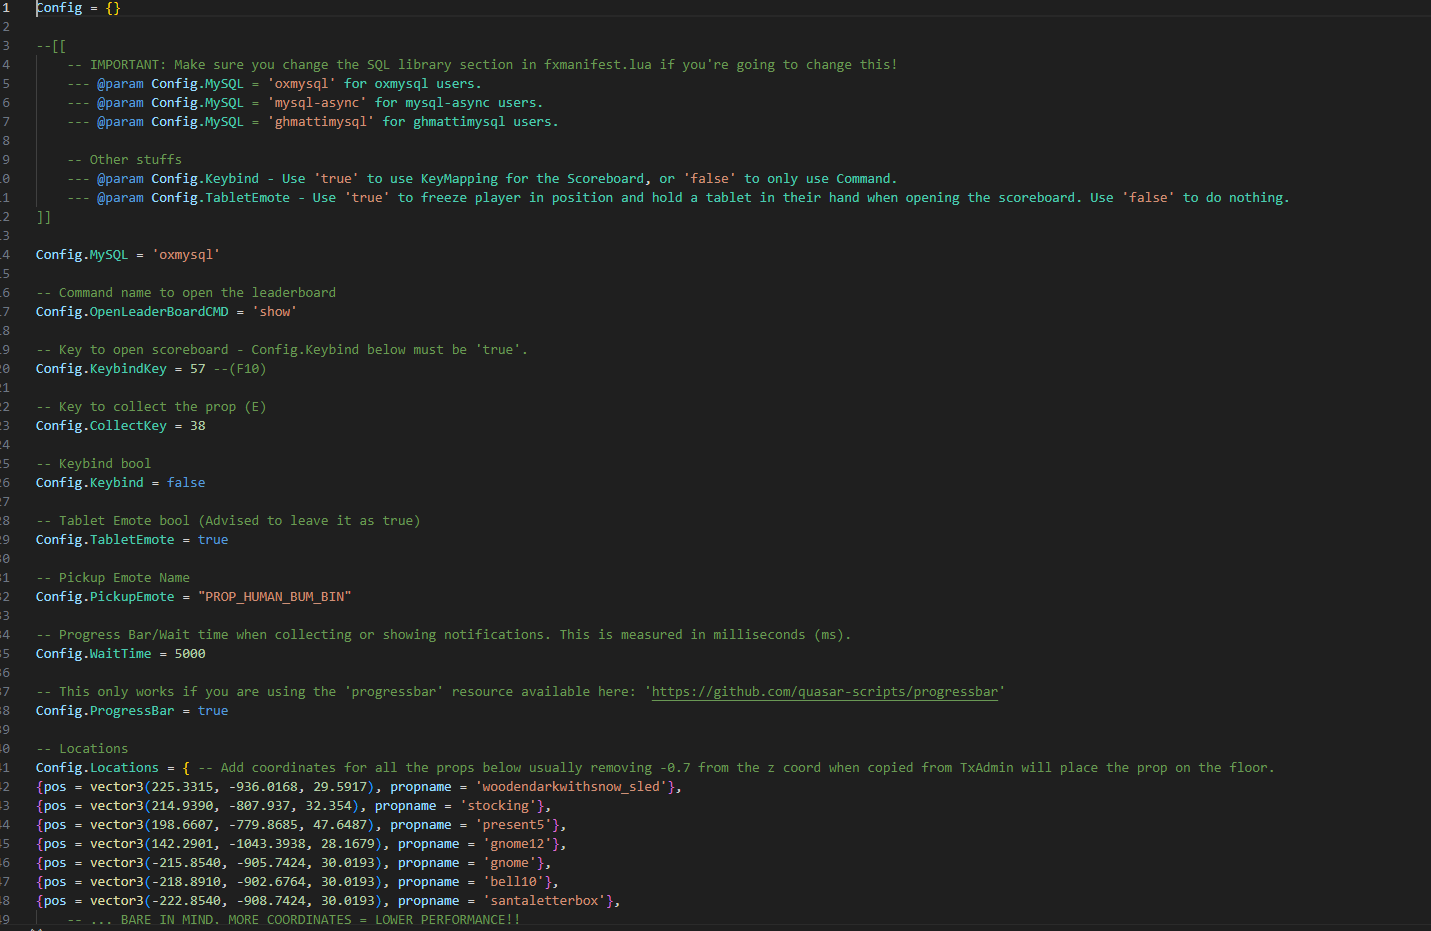Click the empty braces in Config = {}
The image size is (1431, 931).
pyautogui.click(x=112, y=8)
